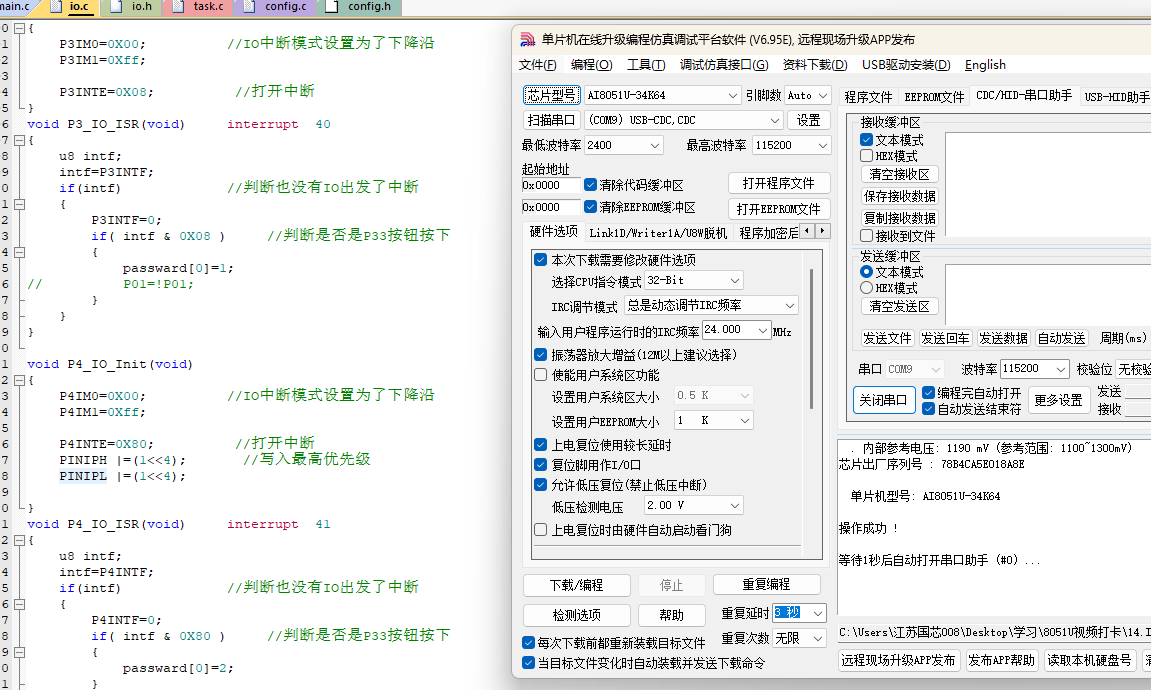Collapse the P4_IO_Init function fold marker

click(20, 380)
